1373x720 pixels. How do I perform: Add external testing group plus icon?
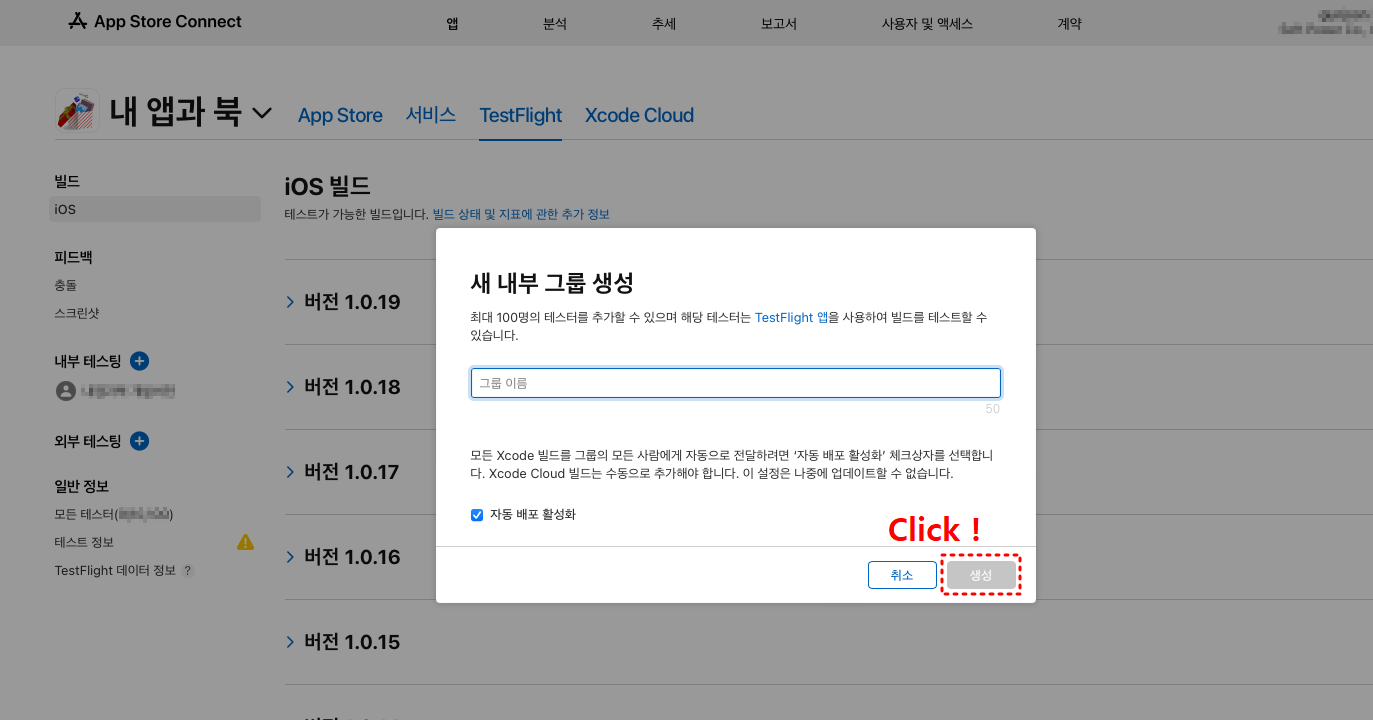pos(140,441)
